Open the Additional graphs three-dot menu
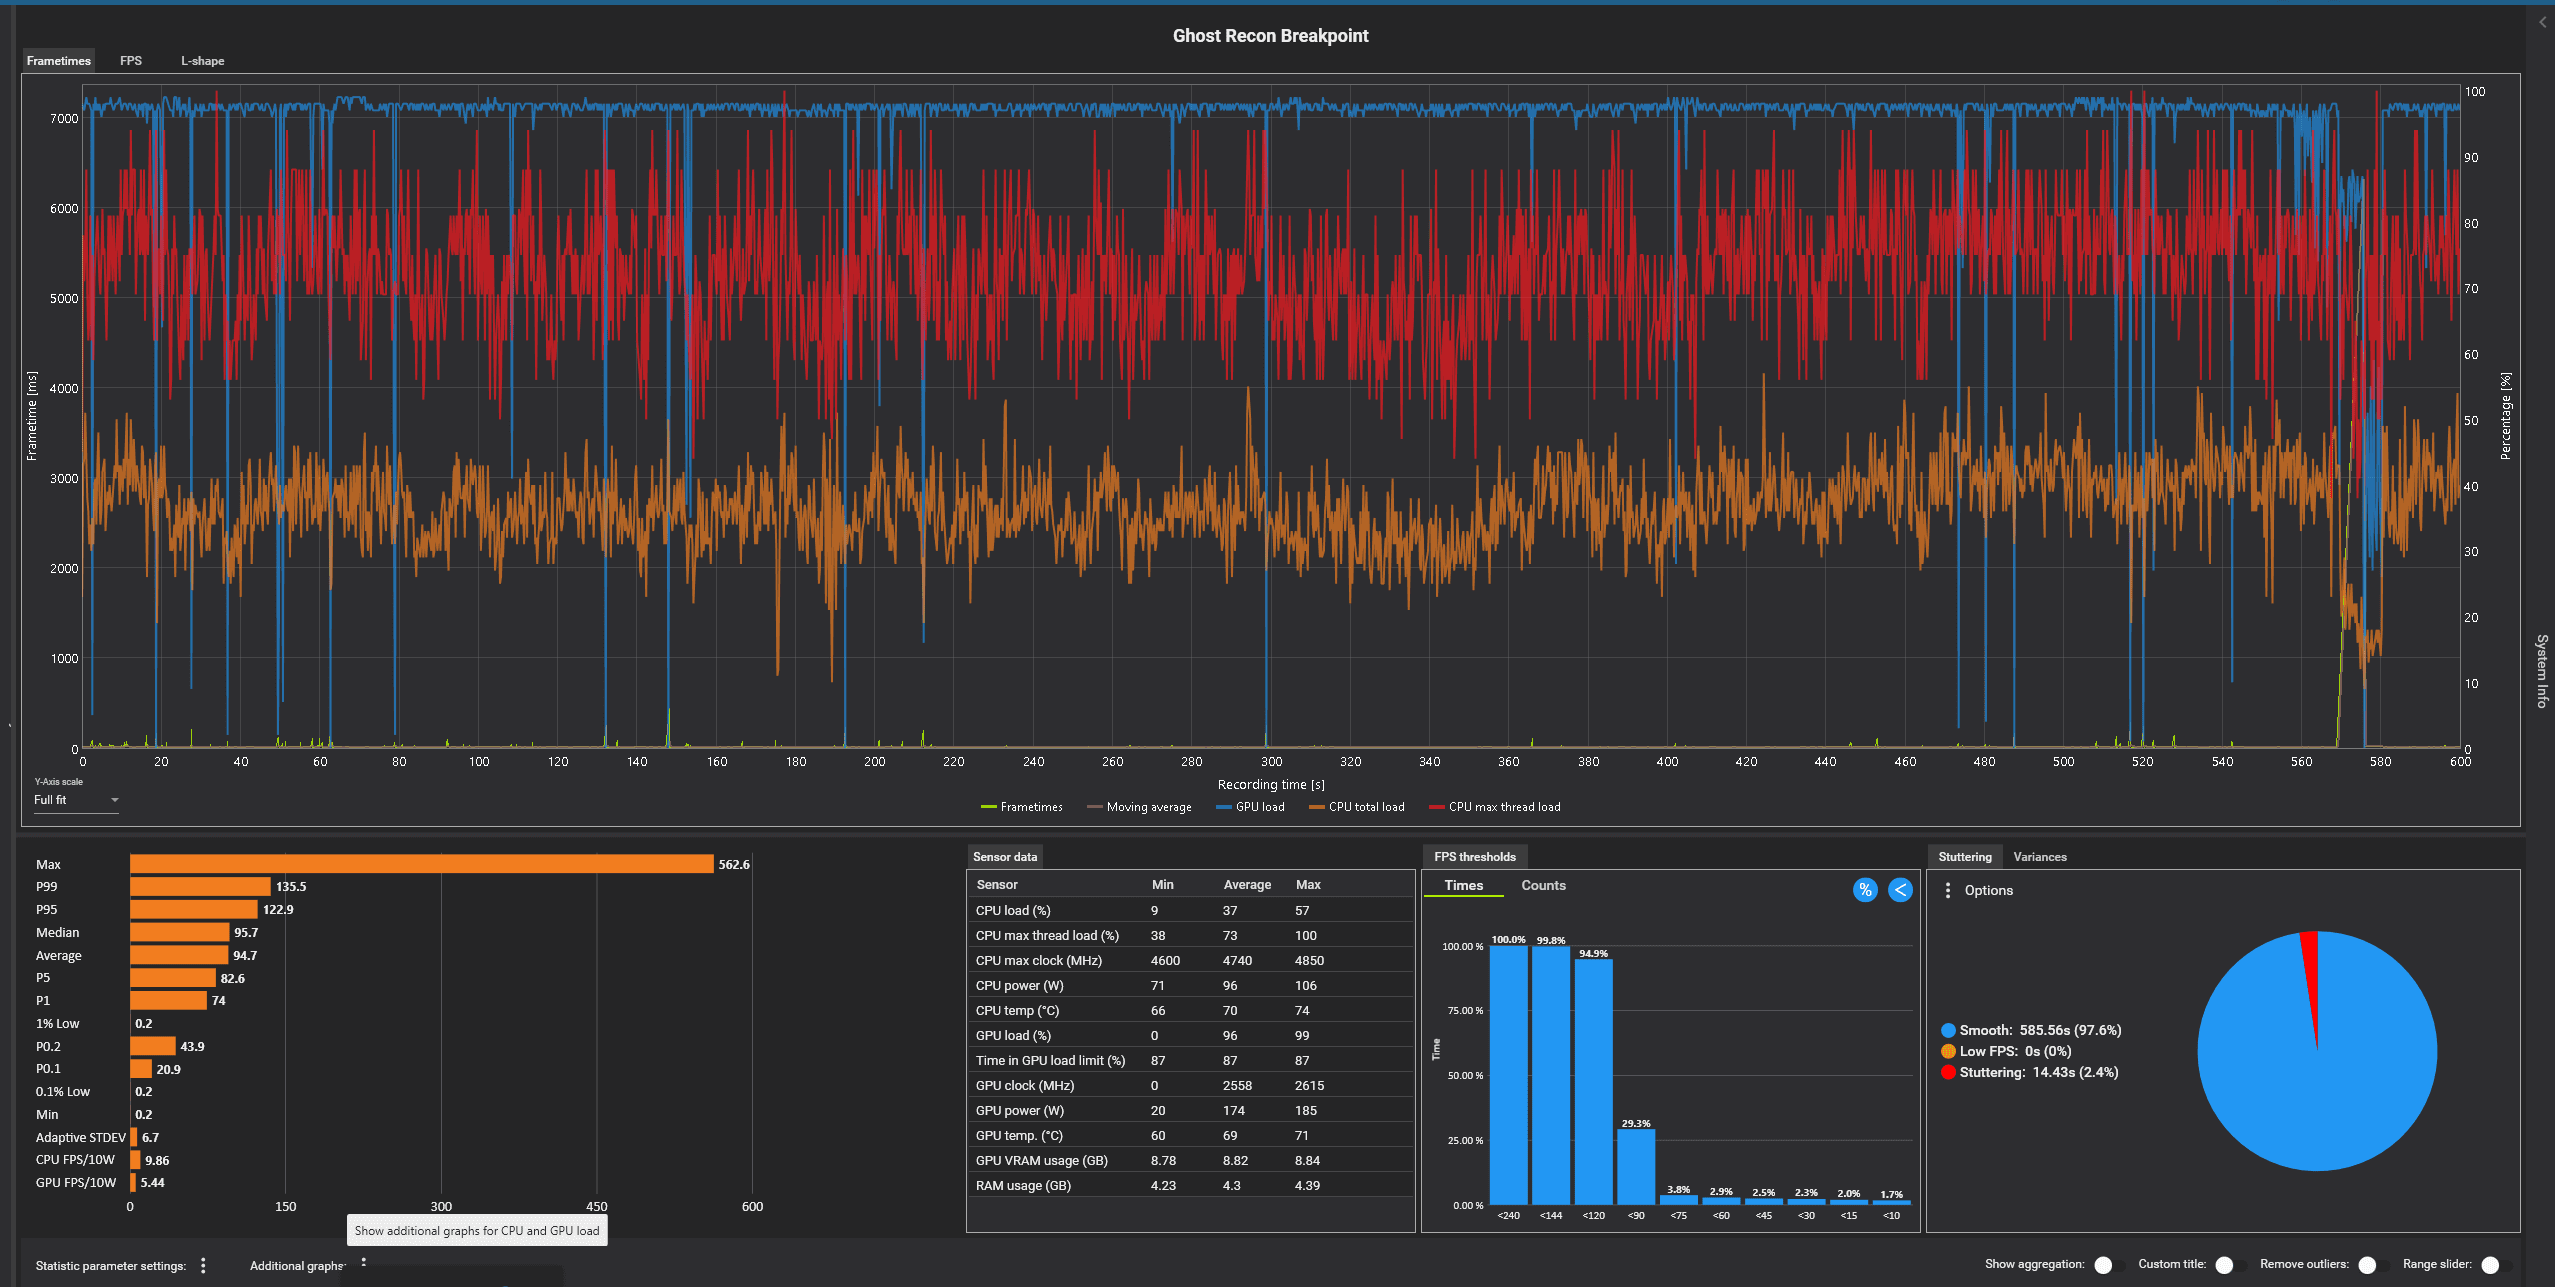Image resolution: width=2555 pixels, height=1287 pixels. 363,1262
